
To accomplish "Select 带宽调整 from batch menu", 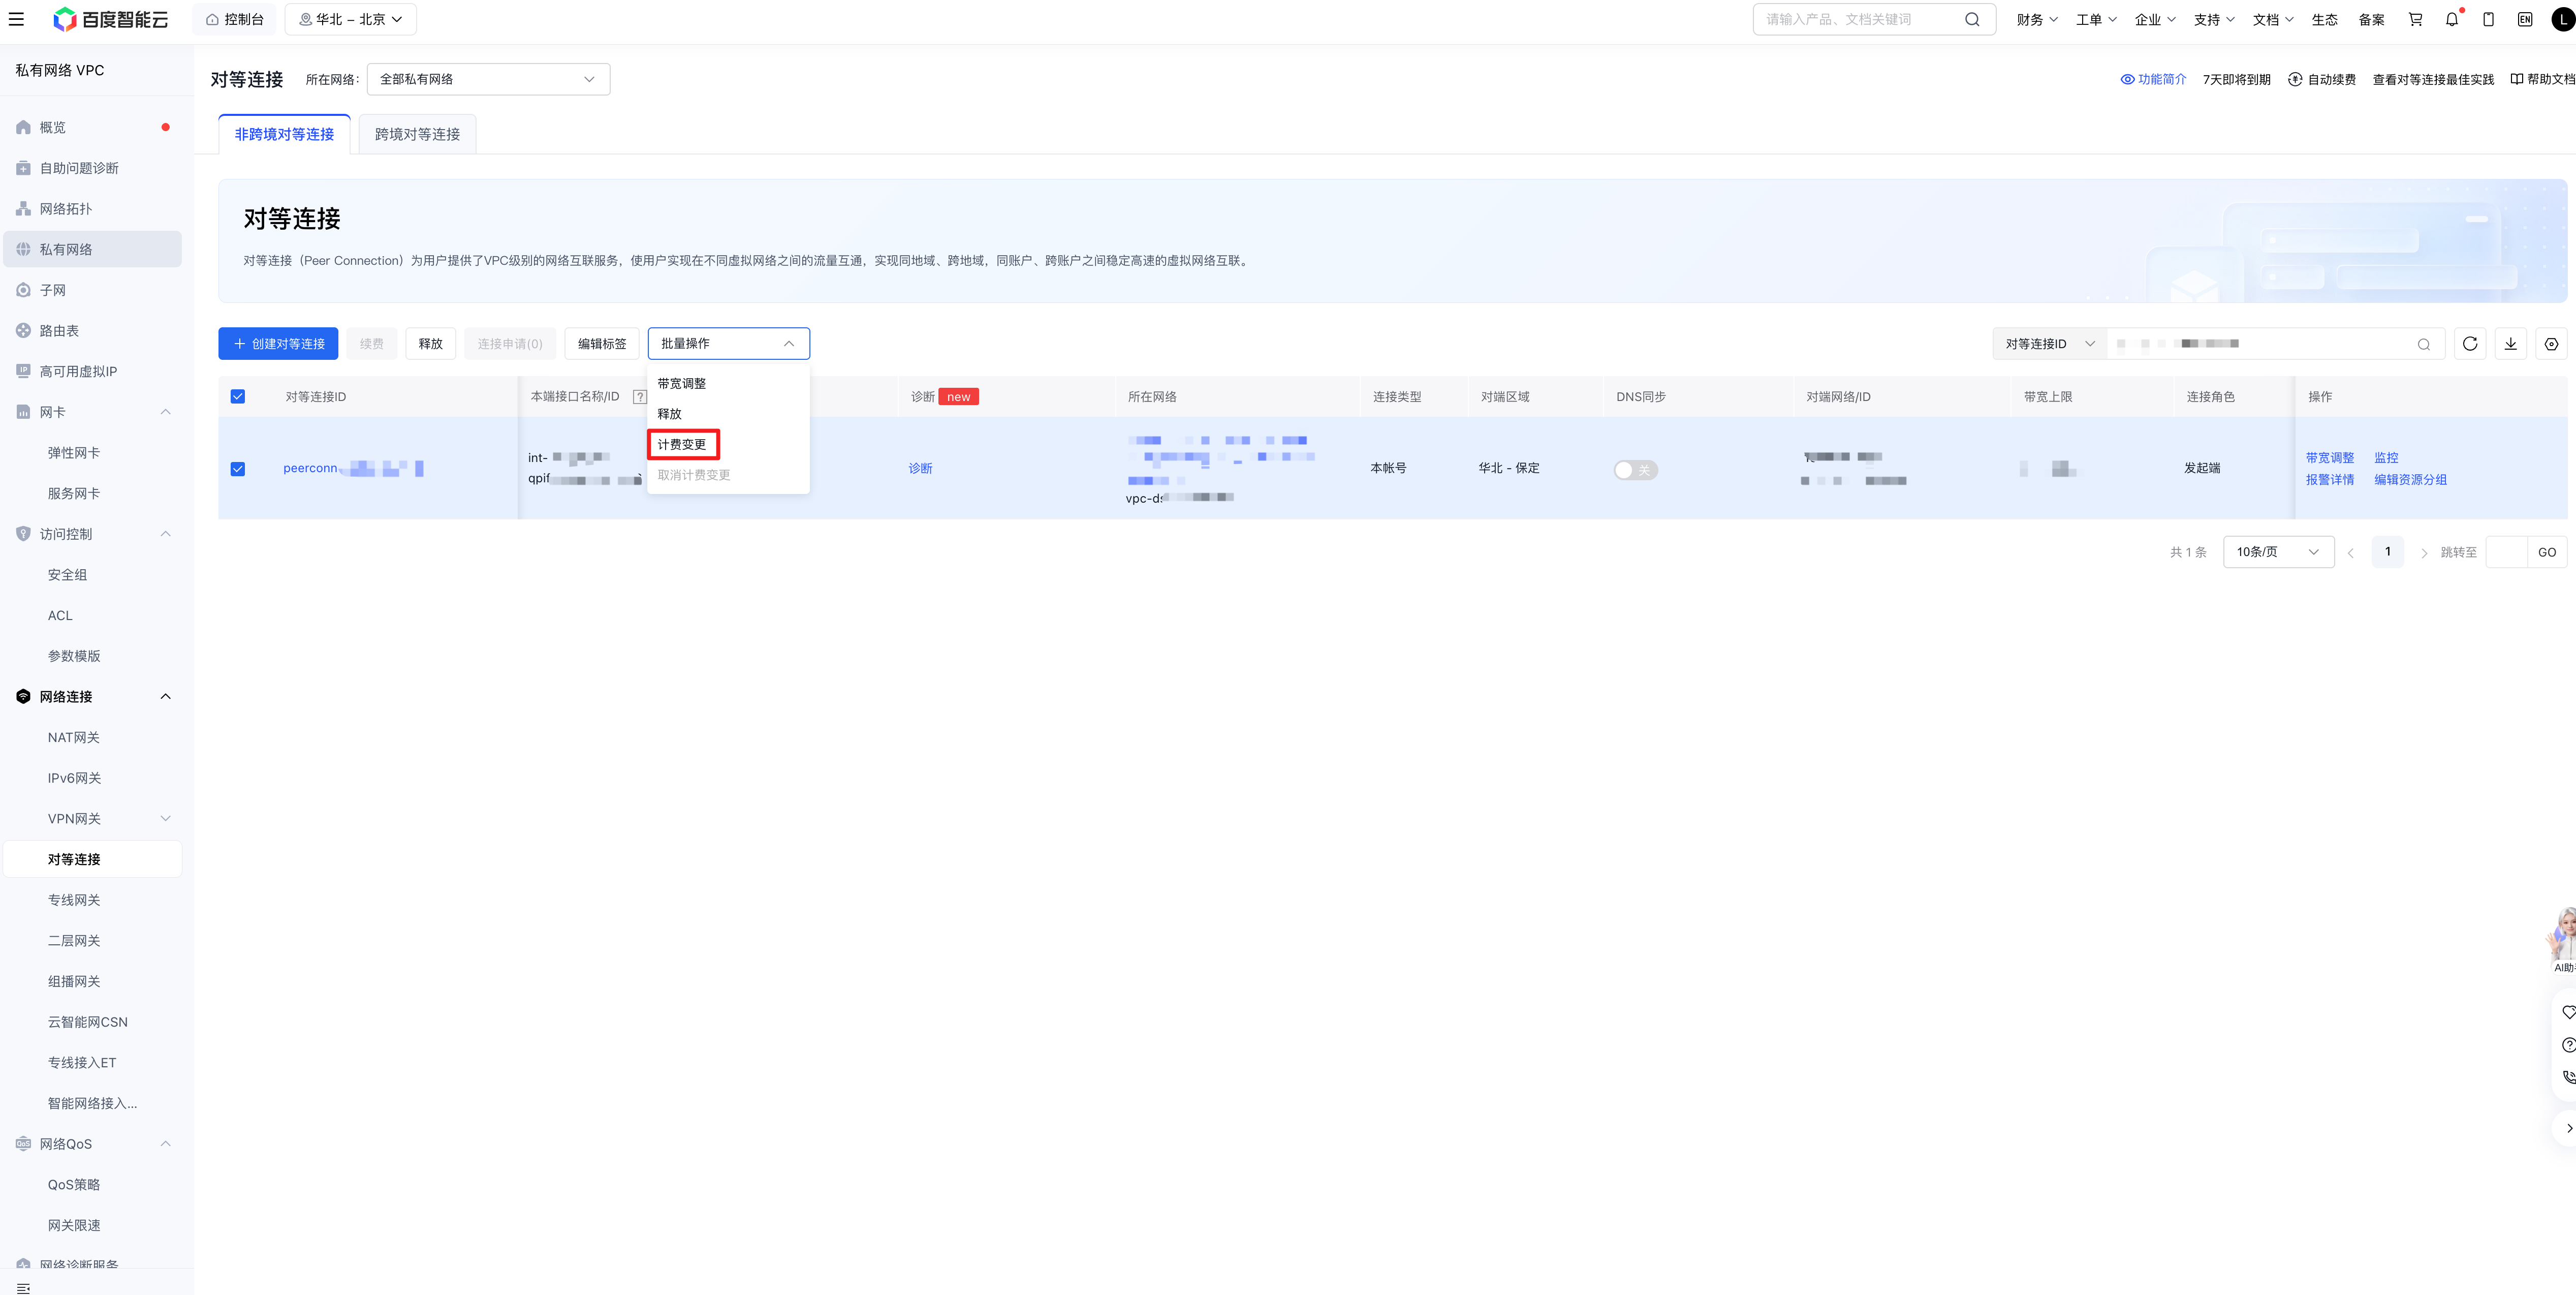I will [682, 384].
